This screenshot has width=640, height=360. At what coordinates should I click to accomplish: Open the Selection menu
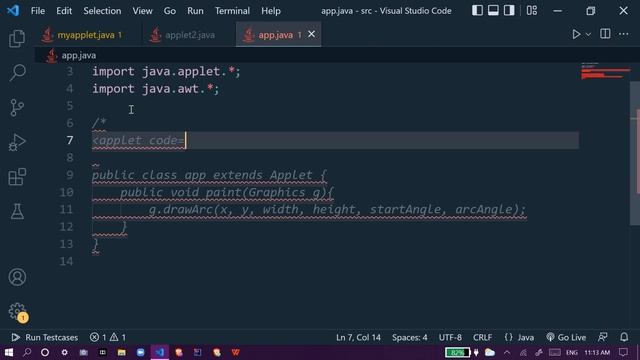click(102, 11)
